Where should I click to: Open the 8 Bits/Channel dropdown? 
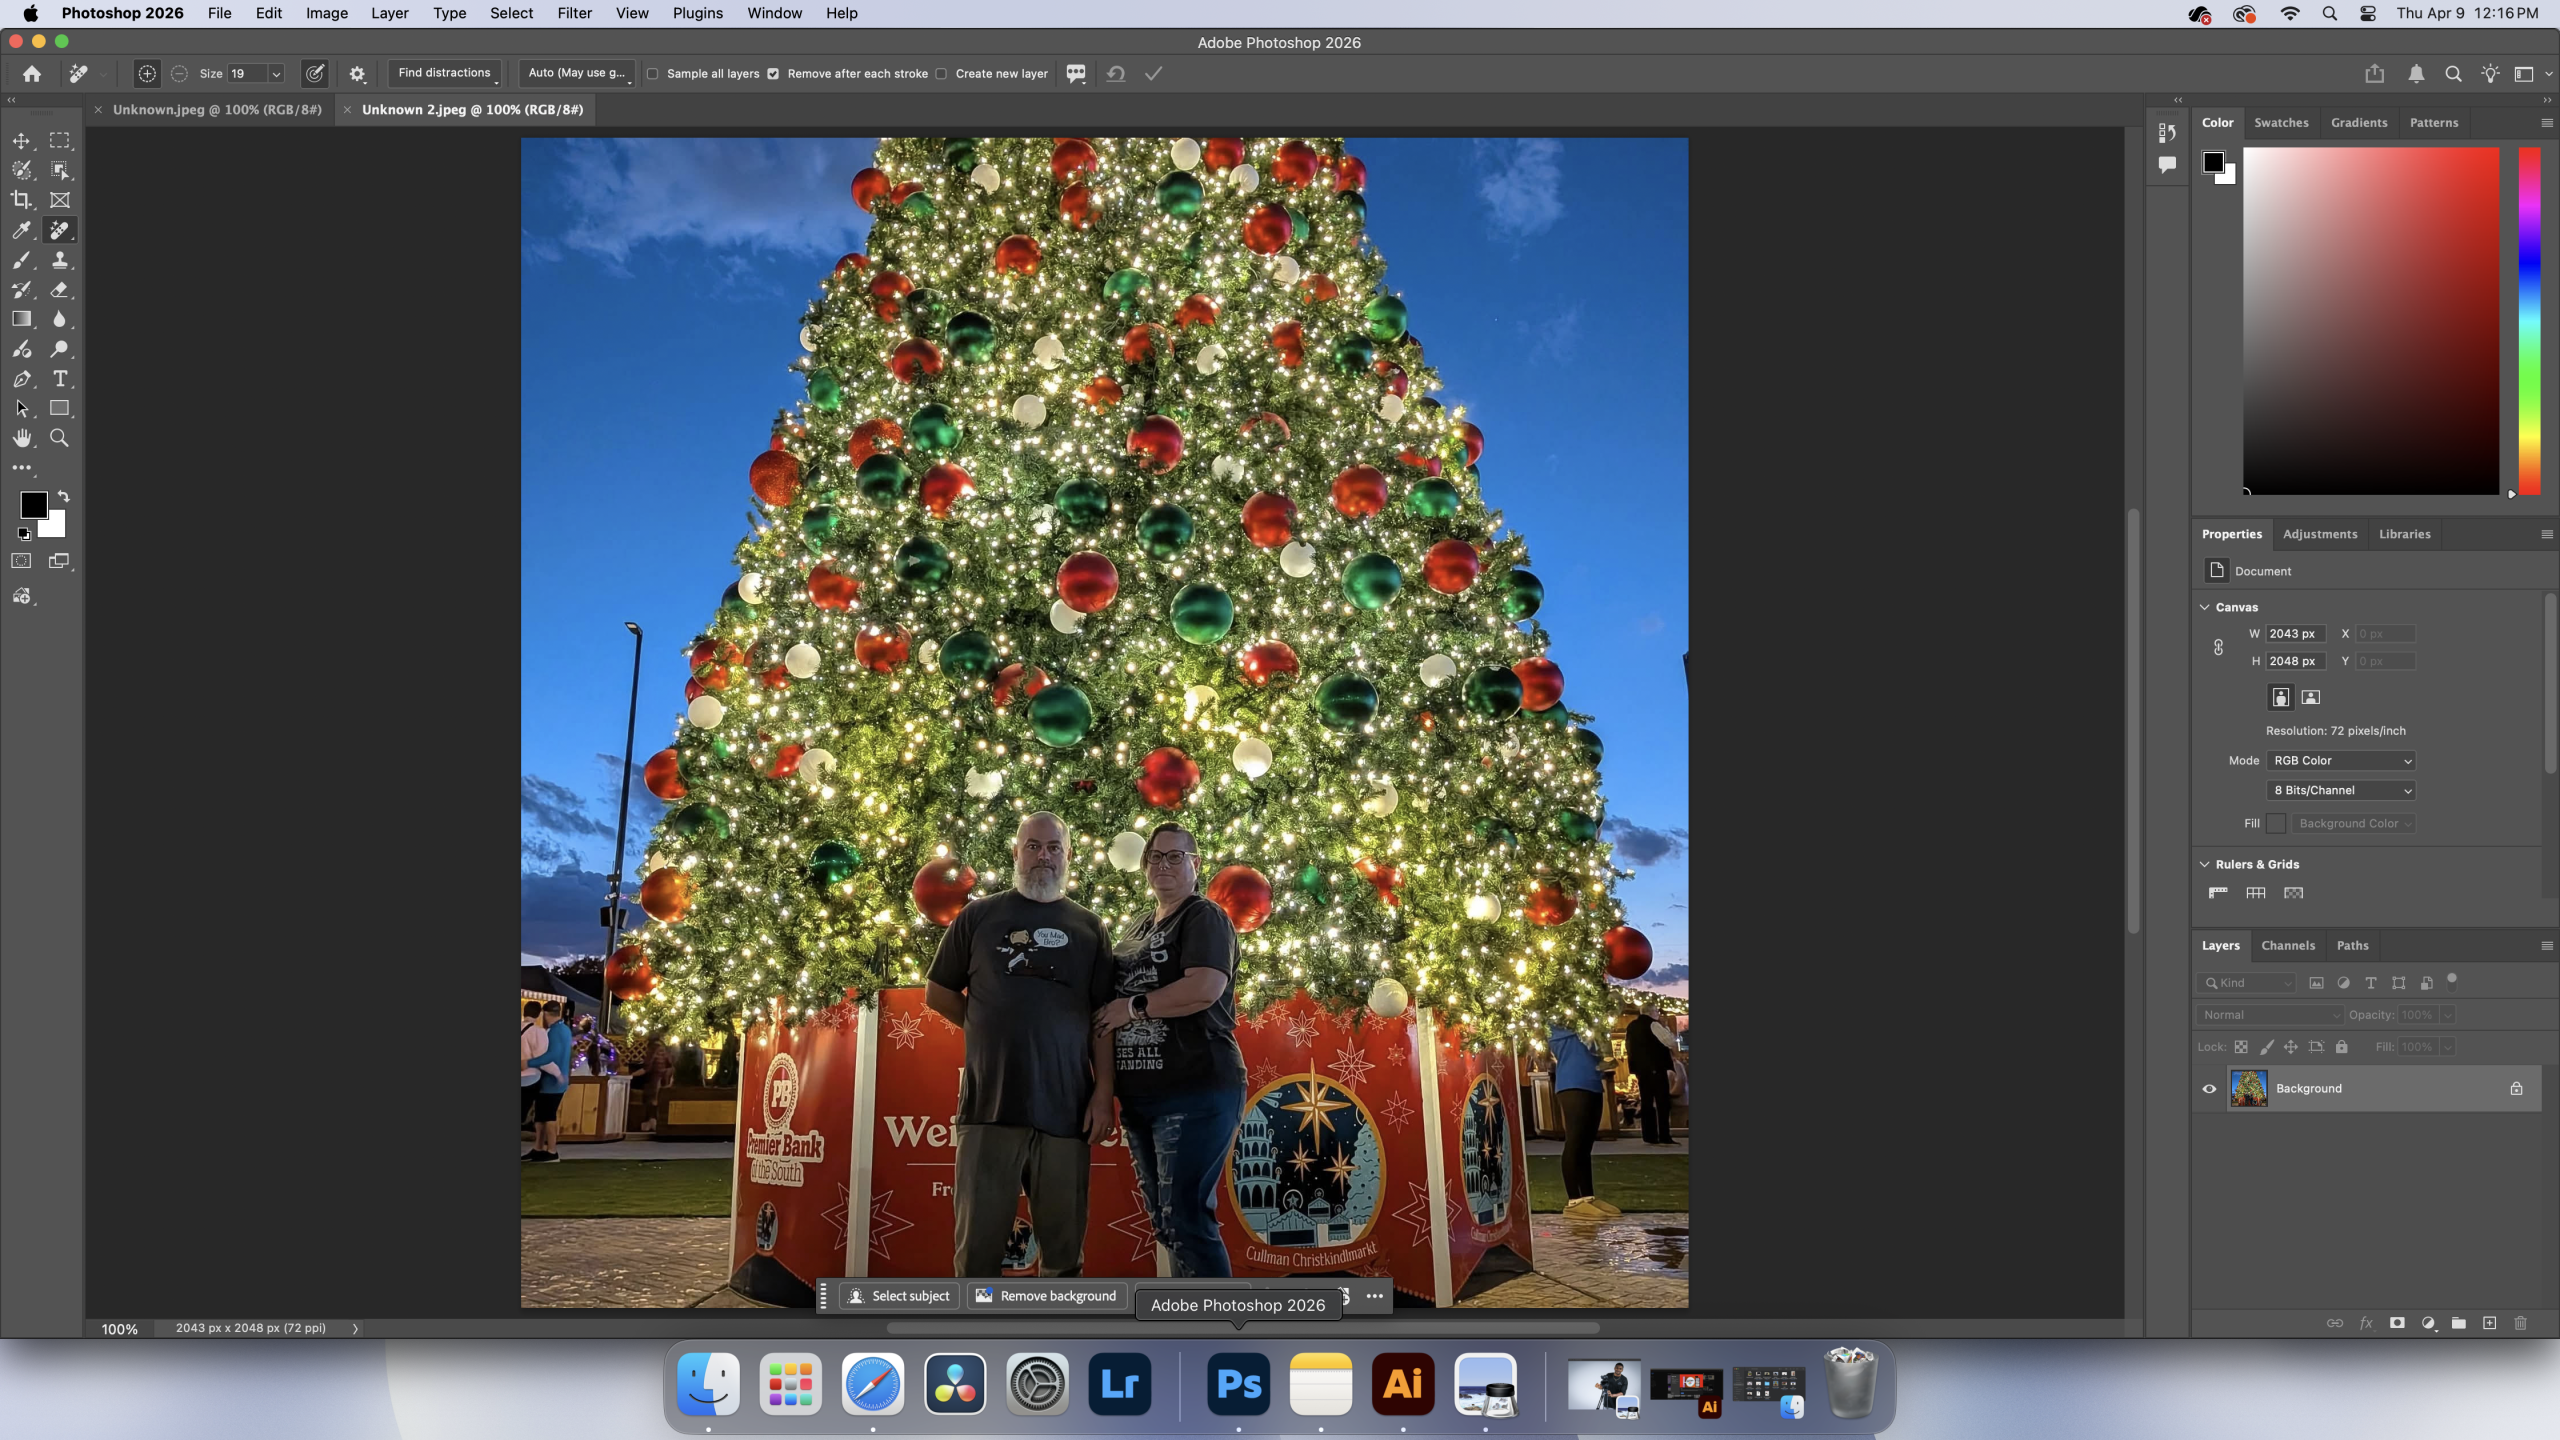point(2340,791)
